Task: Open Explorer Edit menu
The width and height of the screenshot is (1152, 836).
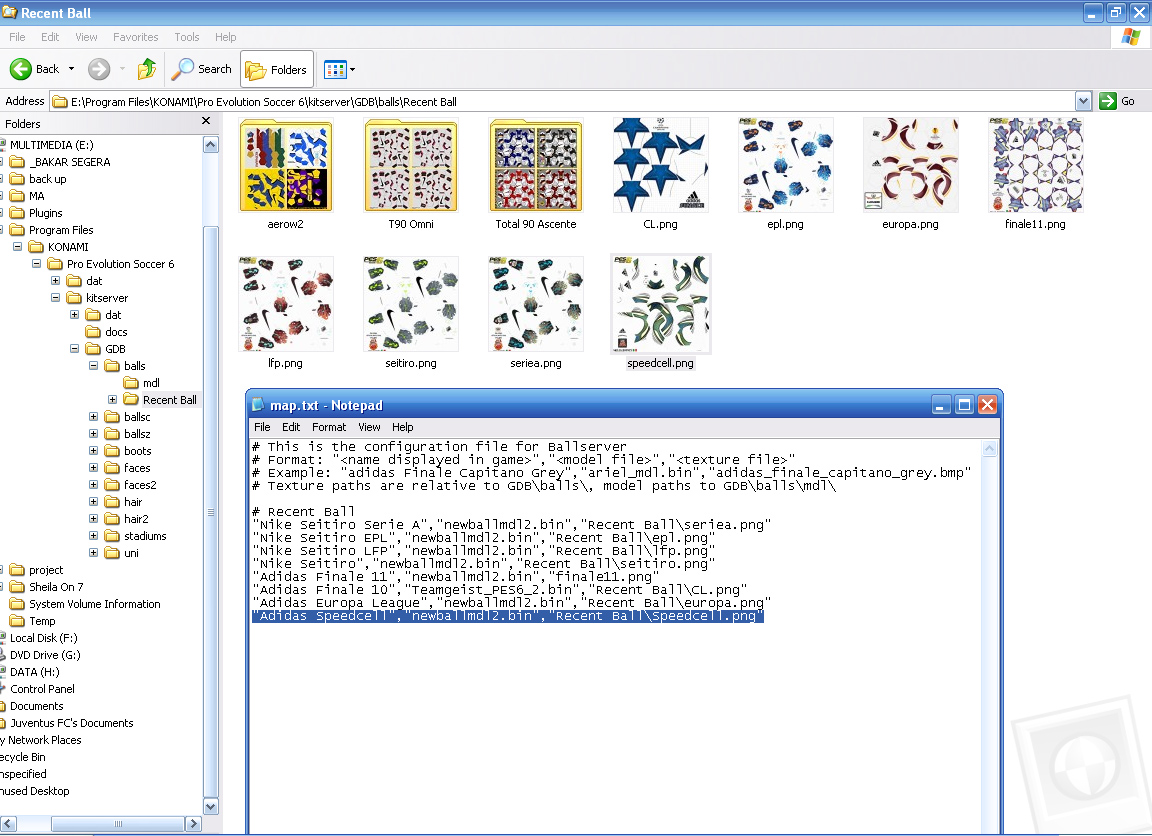Action: 50,37
